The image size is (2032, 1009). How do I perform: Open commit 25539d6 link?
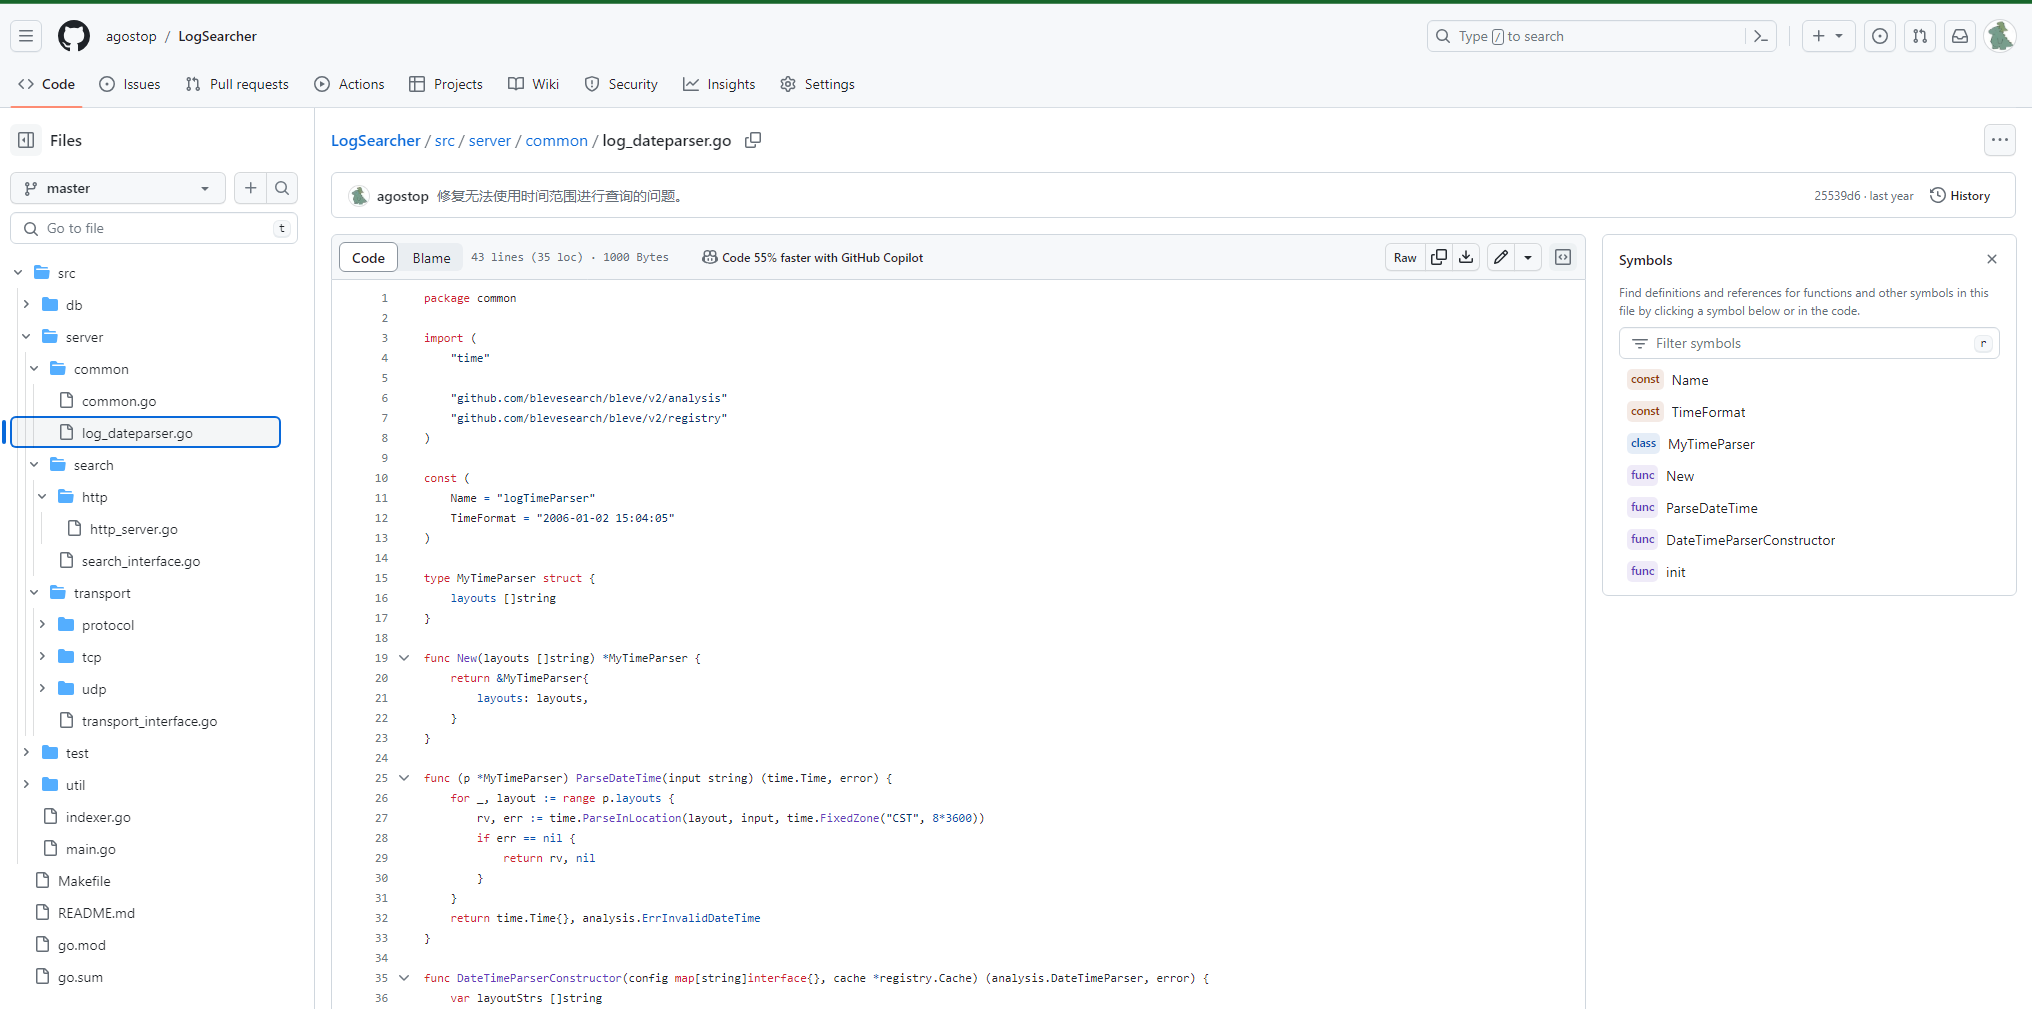pyautogui.click(x=1837, y=196)
